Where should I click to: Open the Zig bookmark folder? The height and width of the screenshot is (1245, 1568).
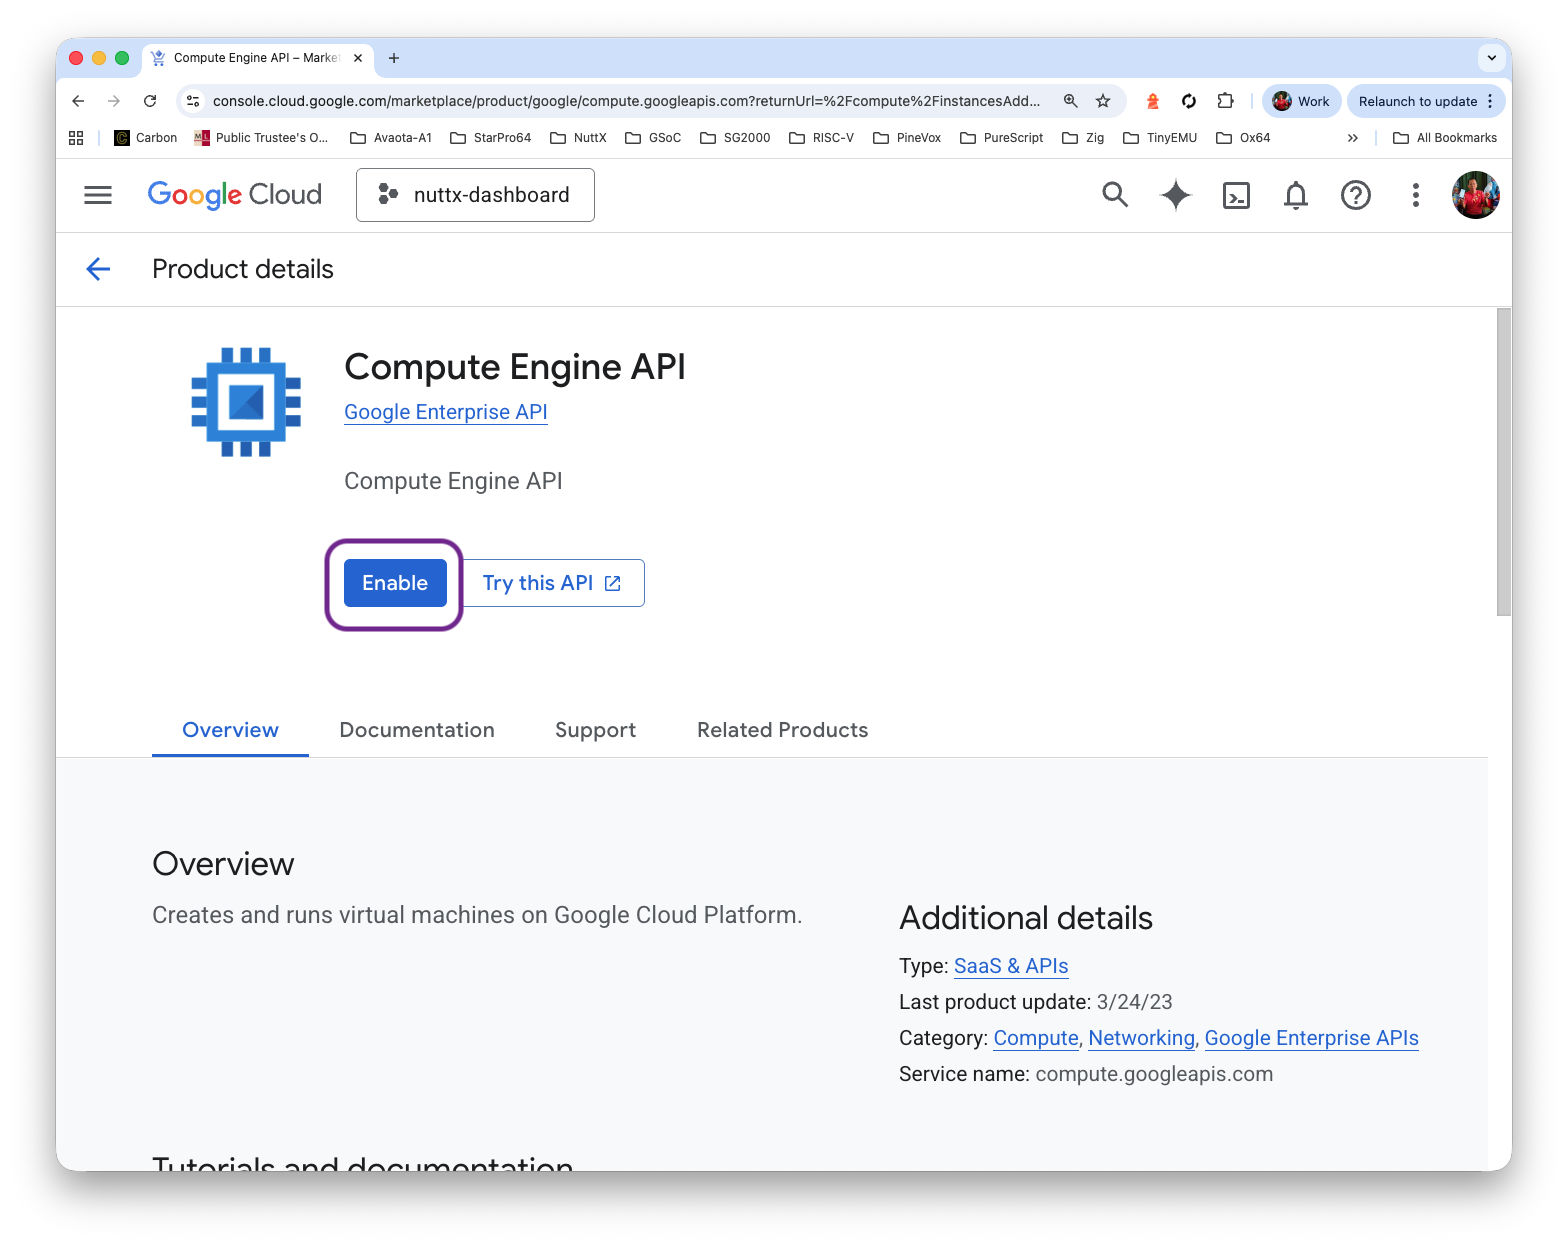tap(1083, 138)
